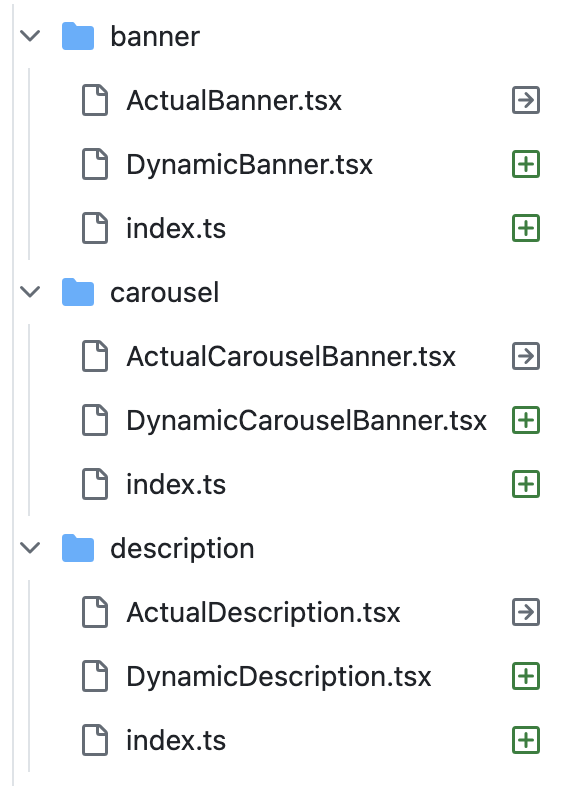Viewport: 572px width, 786px height.
Task: Click the added status icon for DynamicCarouselBanner.tsx
Action: [x=526, y=420]
